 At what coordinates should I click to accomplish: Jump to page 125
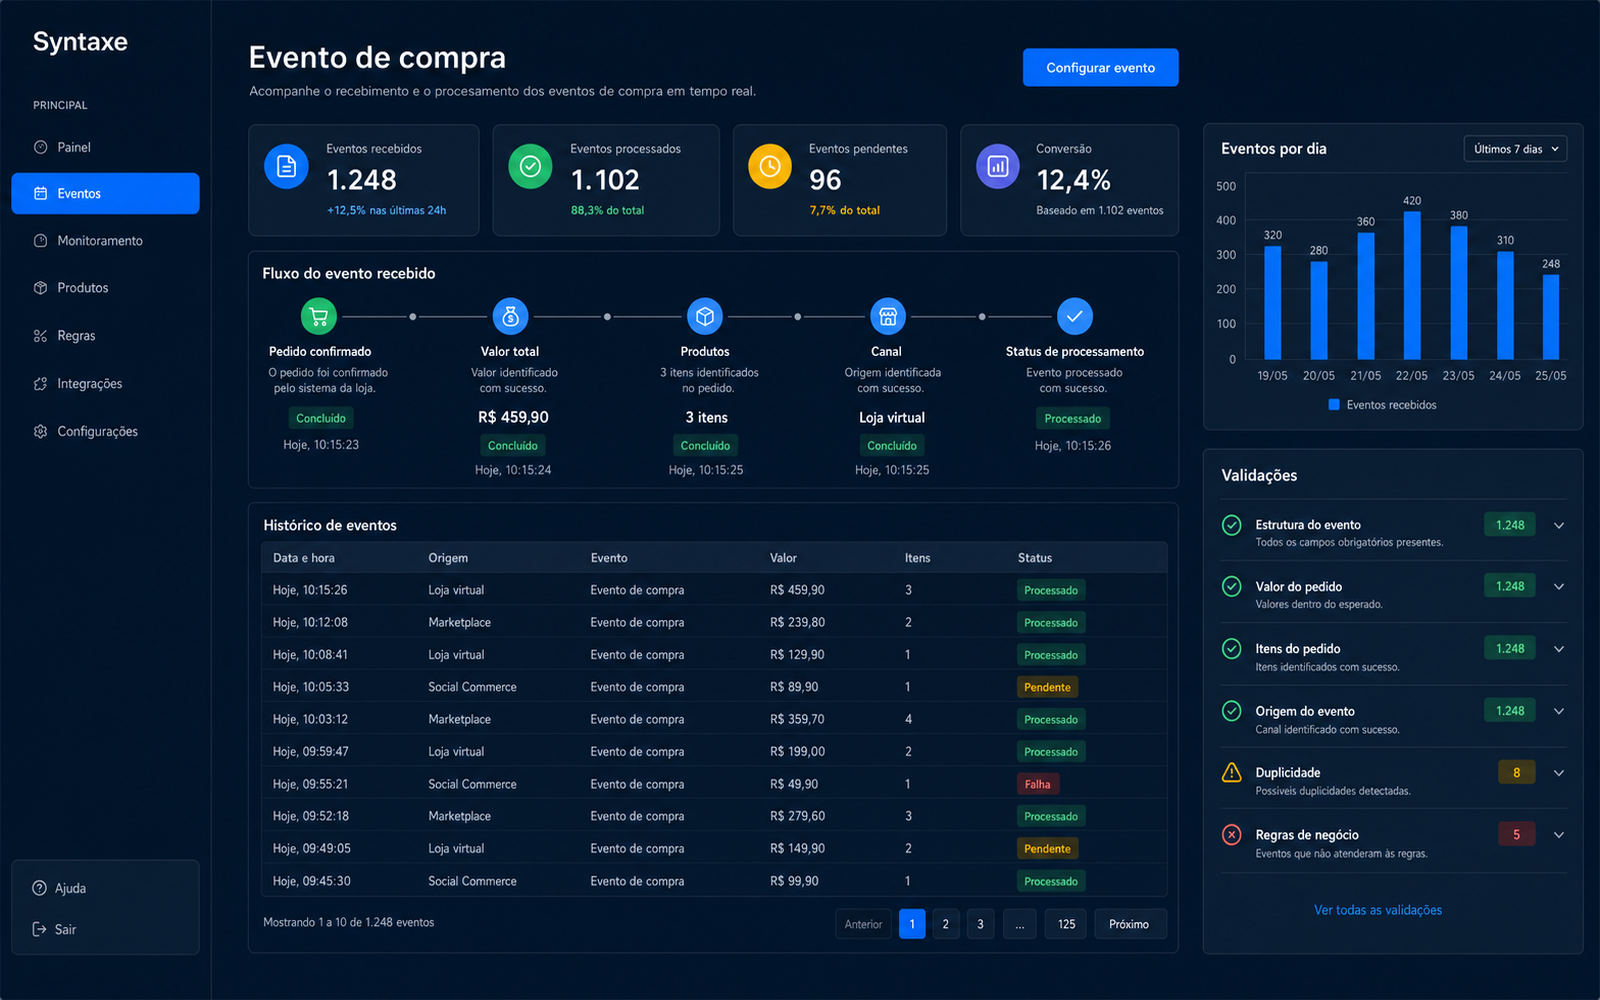point(1067,924)
